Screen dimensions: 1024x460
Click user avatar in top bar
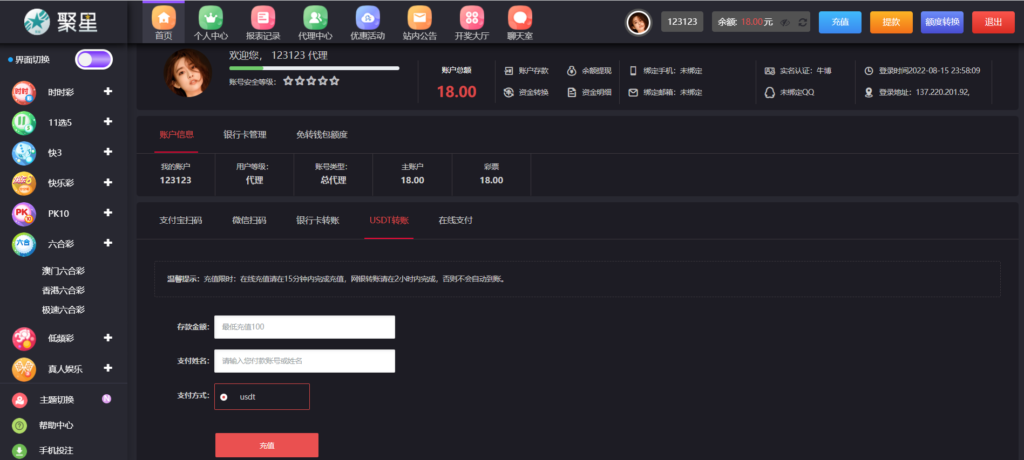637,22
